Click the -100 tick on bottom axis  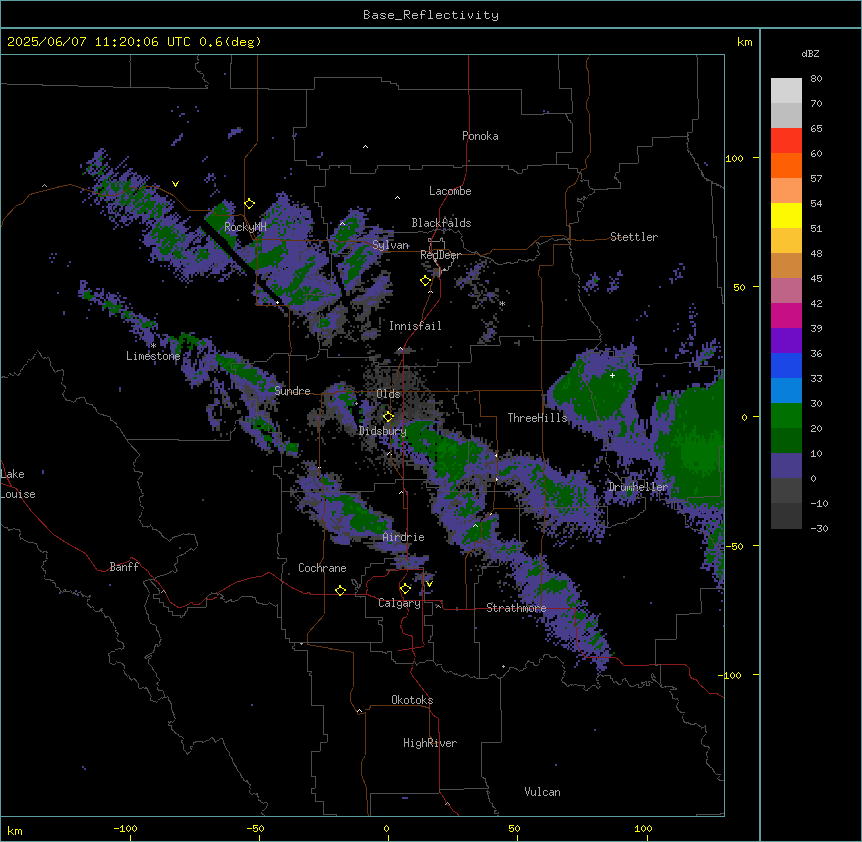point(125,829)
